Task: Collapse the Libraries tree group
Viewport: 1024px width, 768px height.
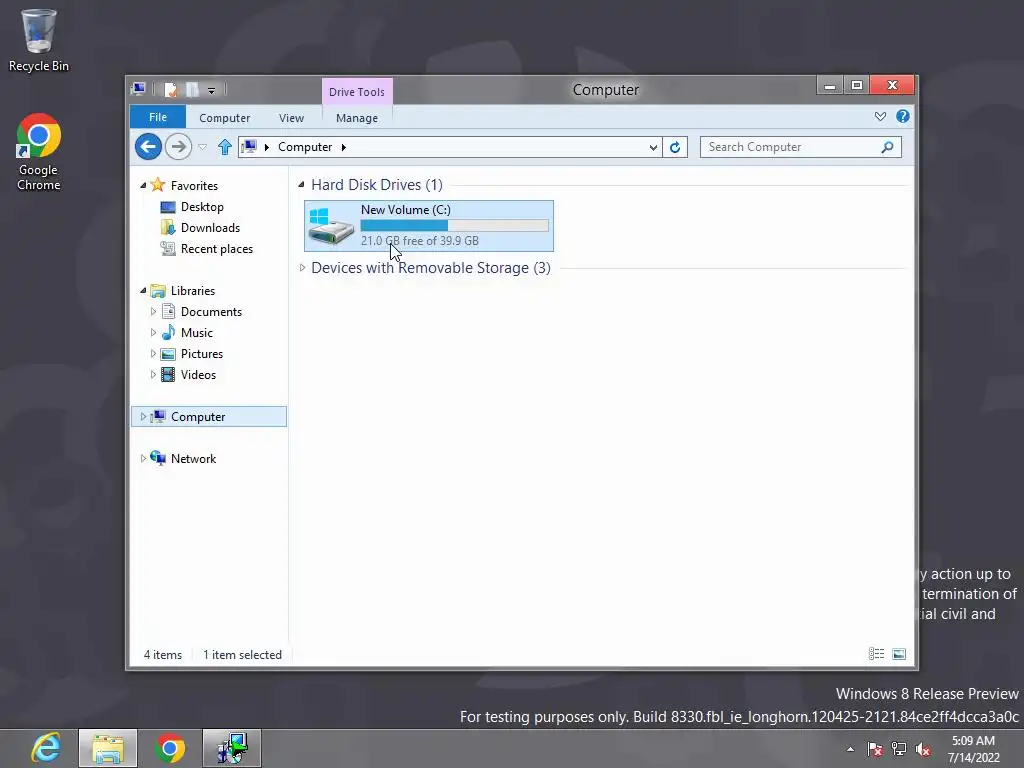Action: [x=143, y=291]
